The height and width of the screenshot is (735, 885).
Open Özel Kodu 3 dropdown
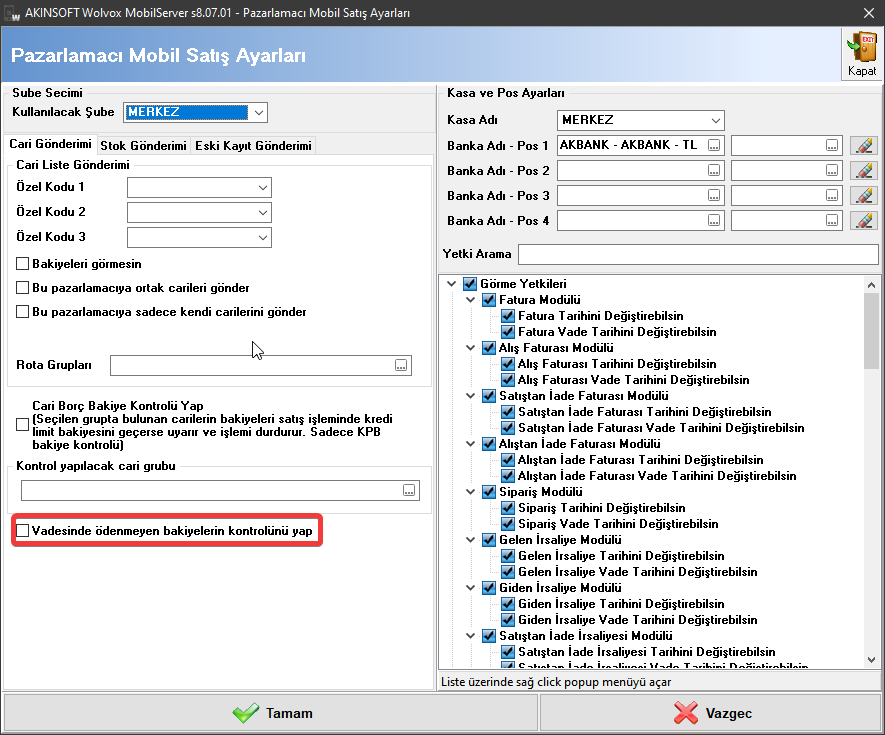(262, 237)
